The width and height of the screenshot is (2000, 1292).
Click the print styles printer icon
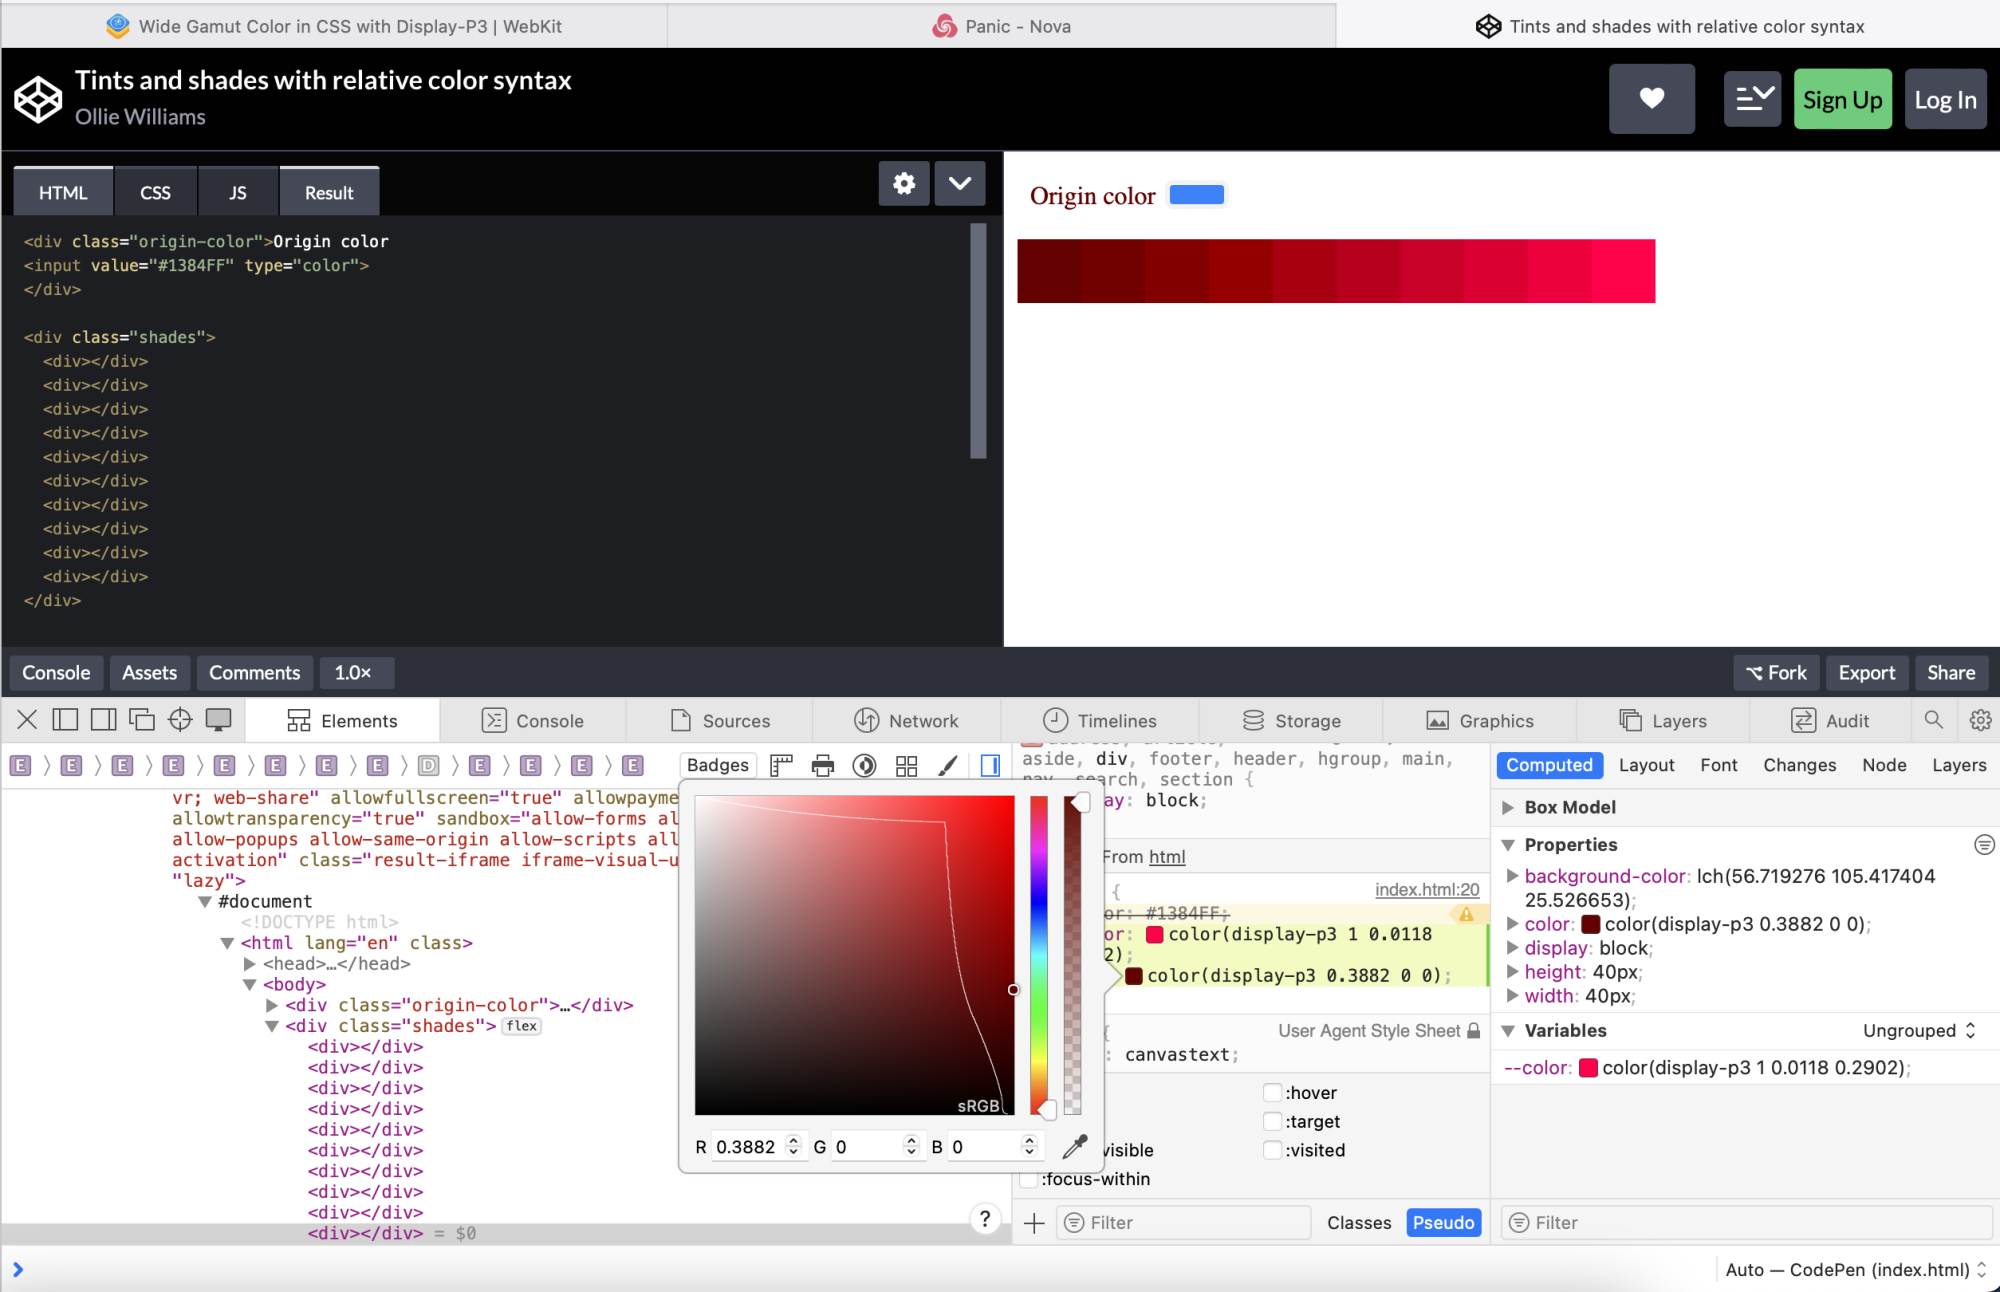[x=822, y=766]
